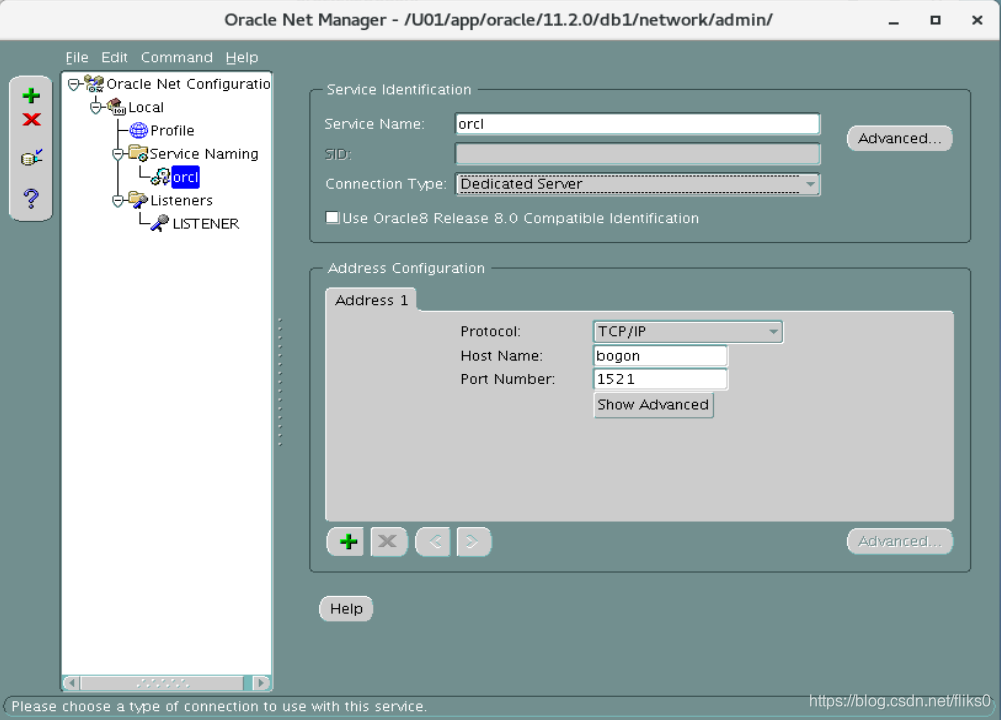Collapse the Service Naming node
Image resolution: width=1001 pixels, height=720 pixels.
(118, 154)
